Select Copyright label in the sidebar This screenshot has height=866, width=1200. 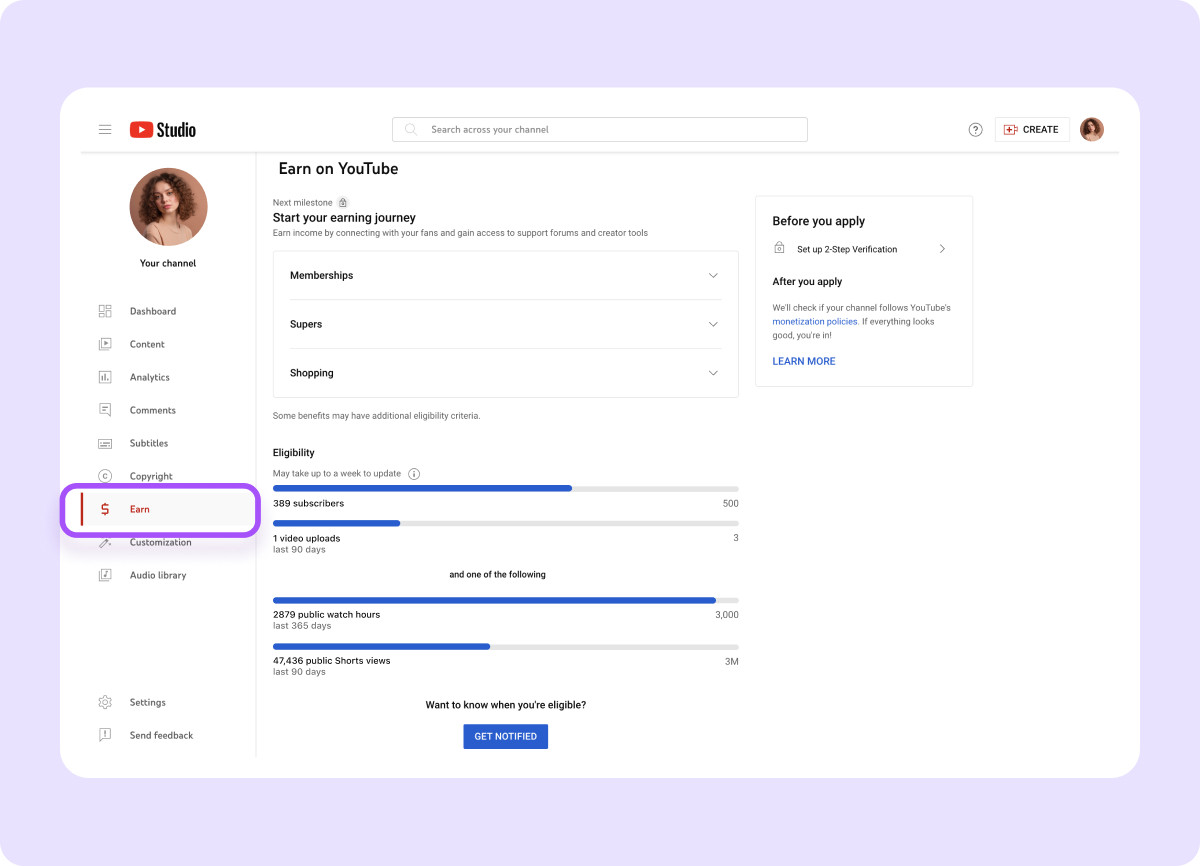click(151, 476)
